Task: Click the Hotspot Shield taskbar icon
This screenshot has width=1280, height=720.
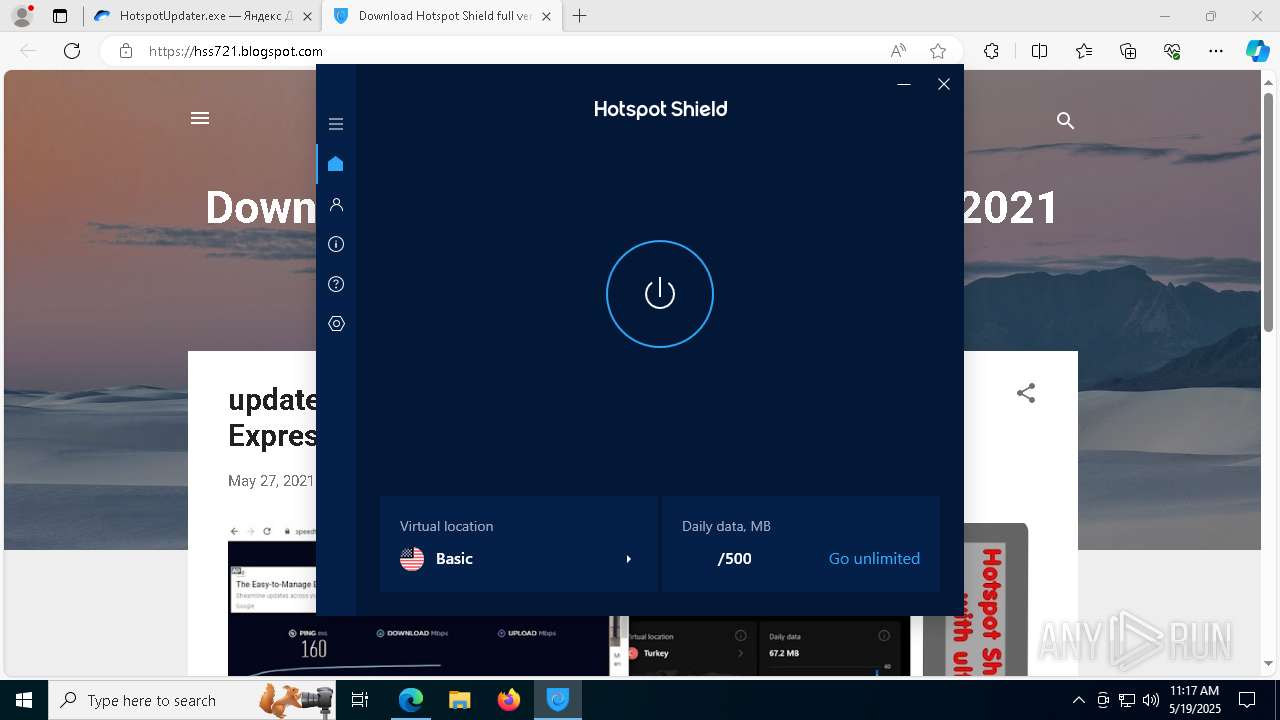Action: [558, 700]
